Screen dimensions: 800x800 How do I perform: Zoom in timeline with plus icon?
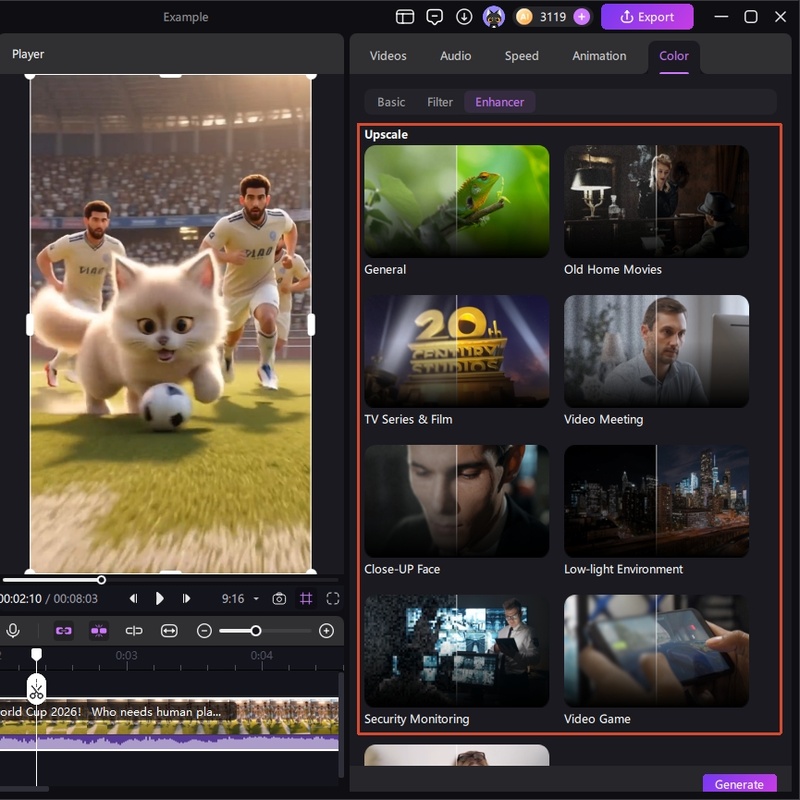326,631
